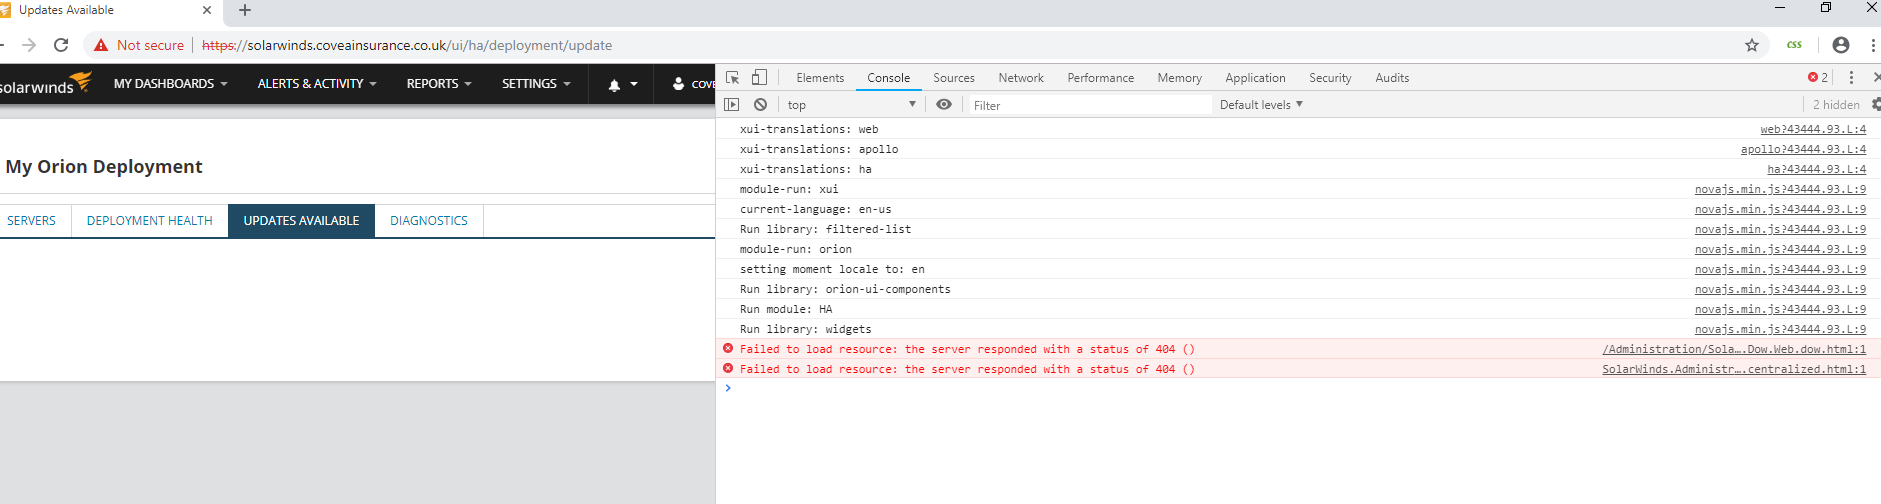Open the Chrome profile avatar
1881x504 pixels.
[x=1841, y=45]
